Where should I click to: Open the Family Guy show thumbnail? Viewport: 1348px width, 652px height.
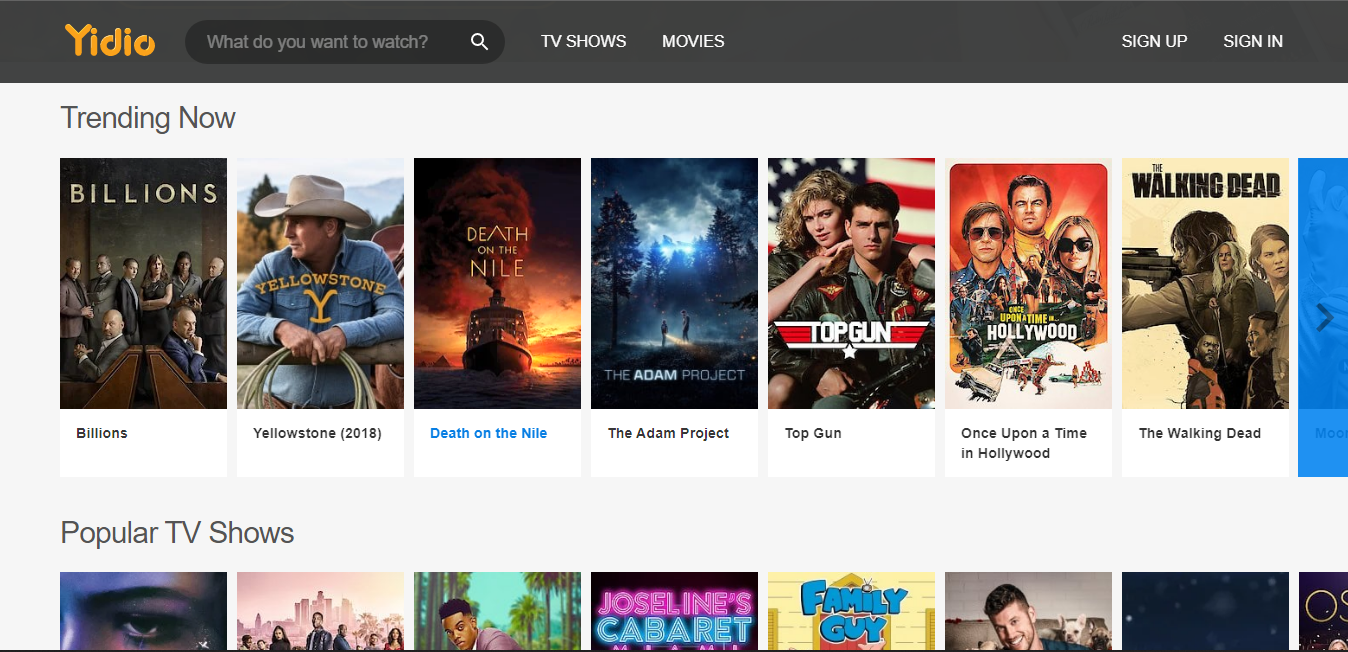[851, 611]
